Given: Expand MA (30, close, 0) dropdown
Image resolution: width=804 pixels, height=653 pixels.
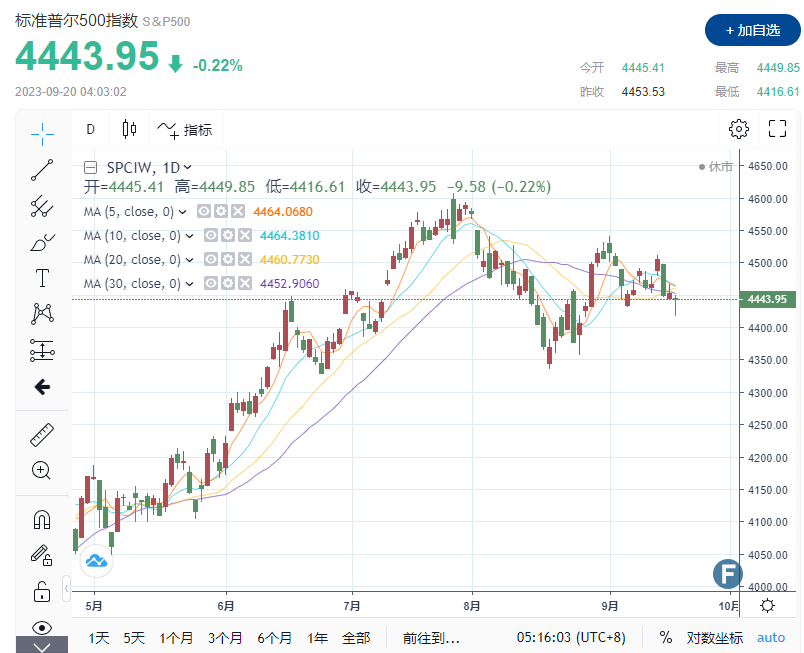Looking at the screenshot, I should pos(189,283).
